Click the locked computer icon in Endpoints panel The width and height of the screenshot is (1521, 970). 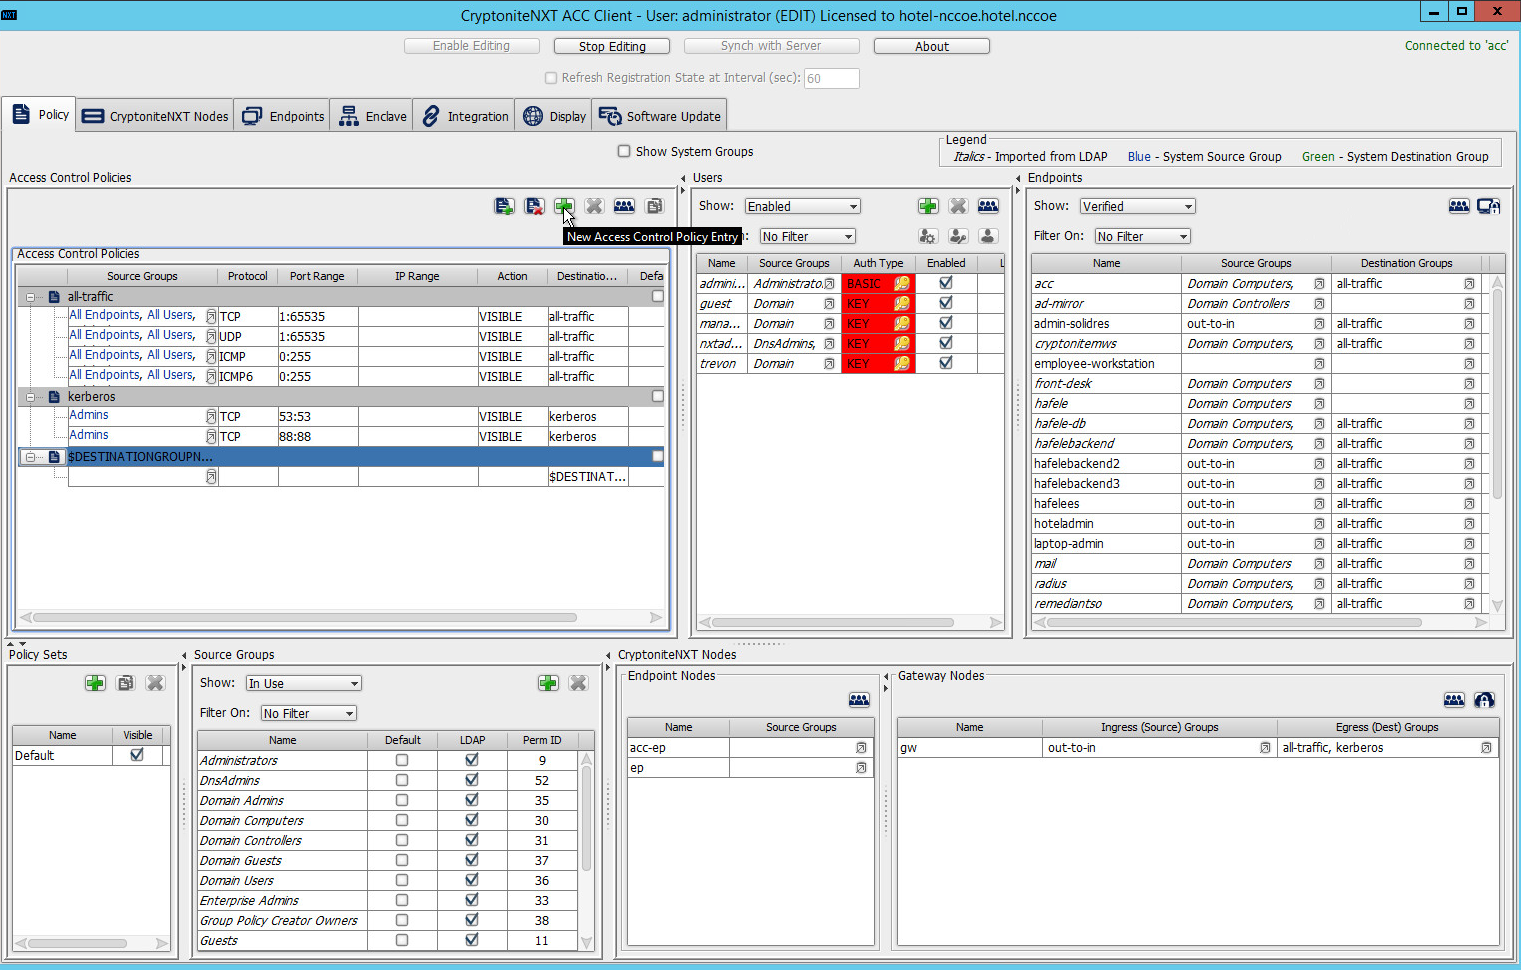[x=1489, y=206]
